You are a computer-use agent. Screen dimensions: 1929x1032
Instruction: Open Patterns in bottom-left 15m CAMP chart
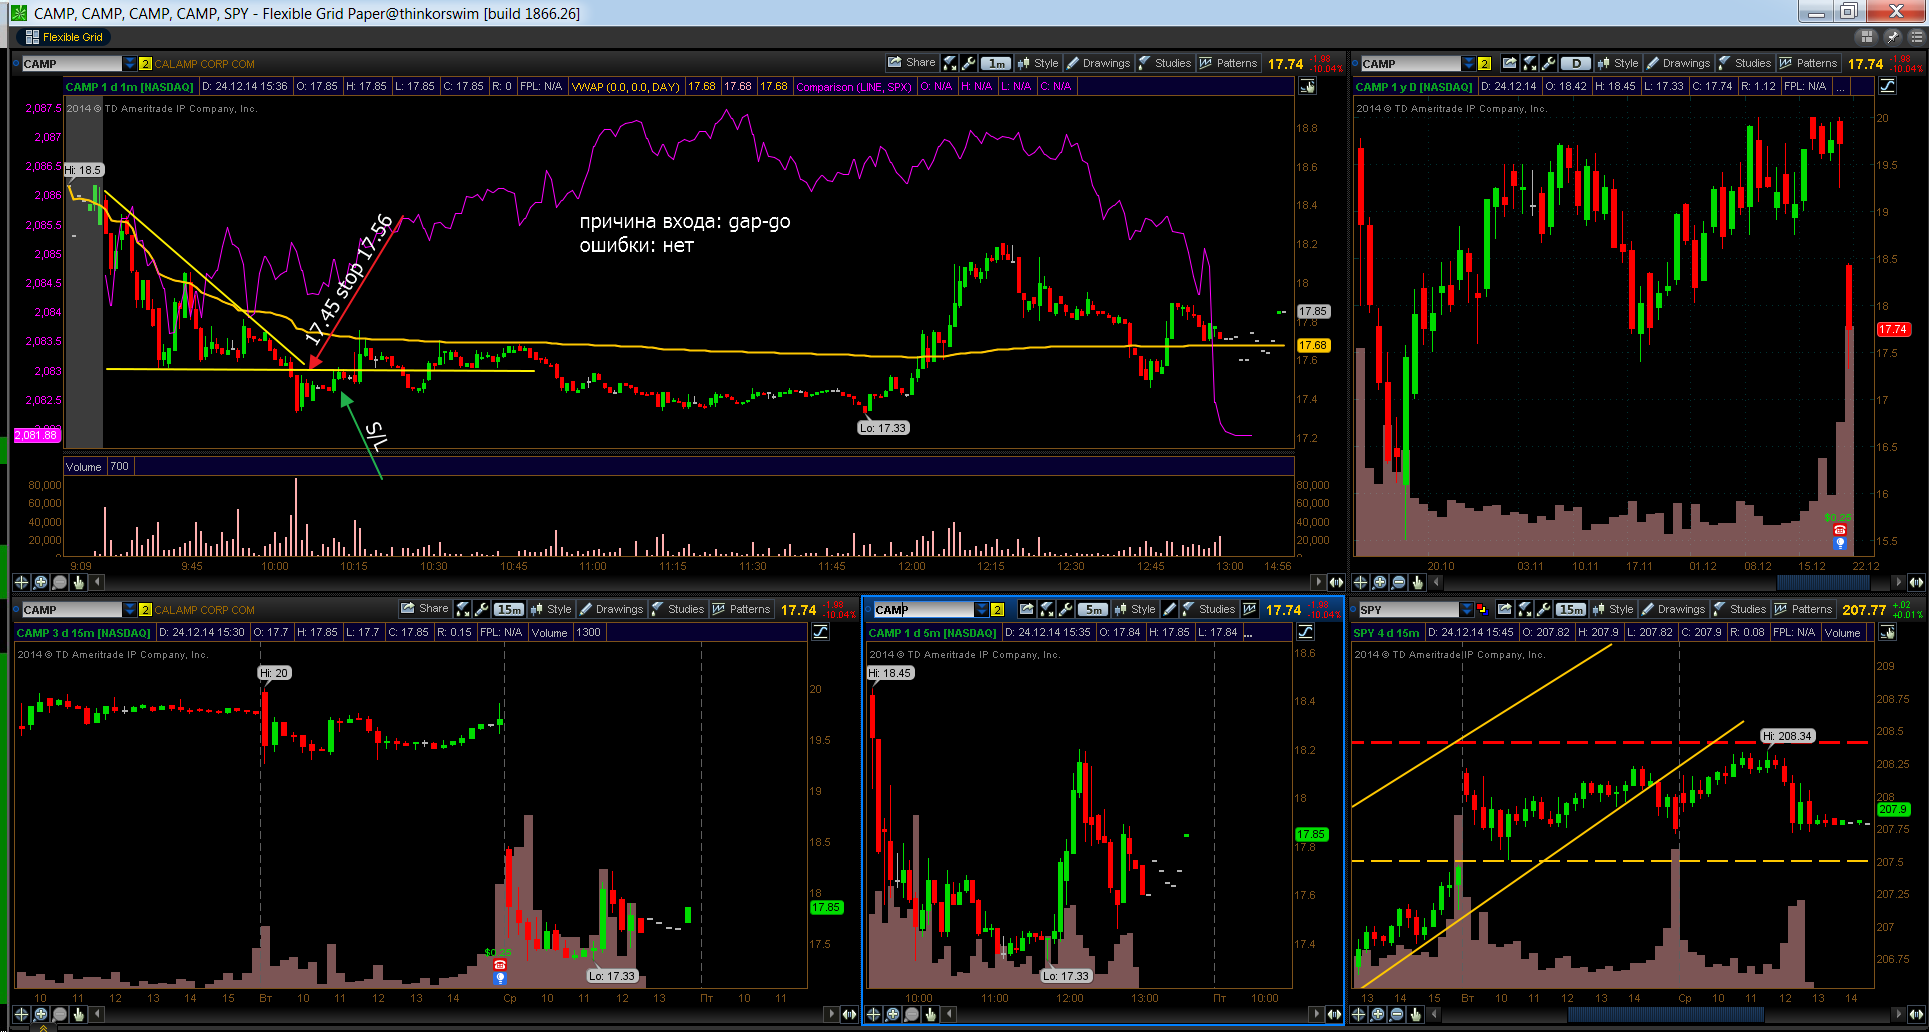741,609
